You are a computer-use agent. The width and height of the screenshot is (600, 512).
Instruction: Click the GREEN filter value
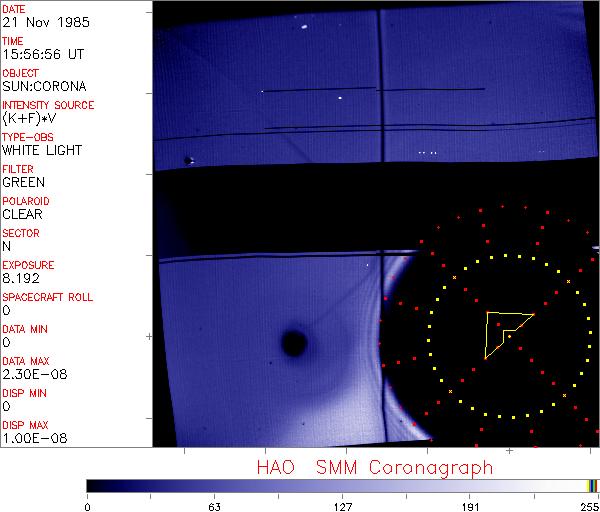(x=23, y=183)
